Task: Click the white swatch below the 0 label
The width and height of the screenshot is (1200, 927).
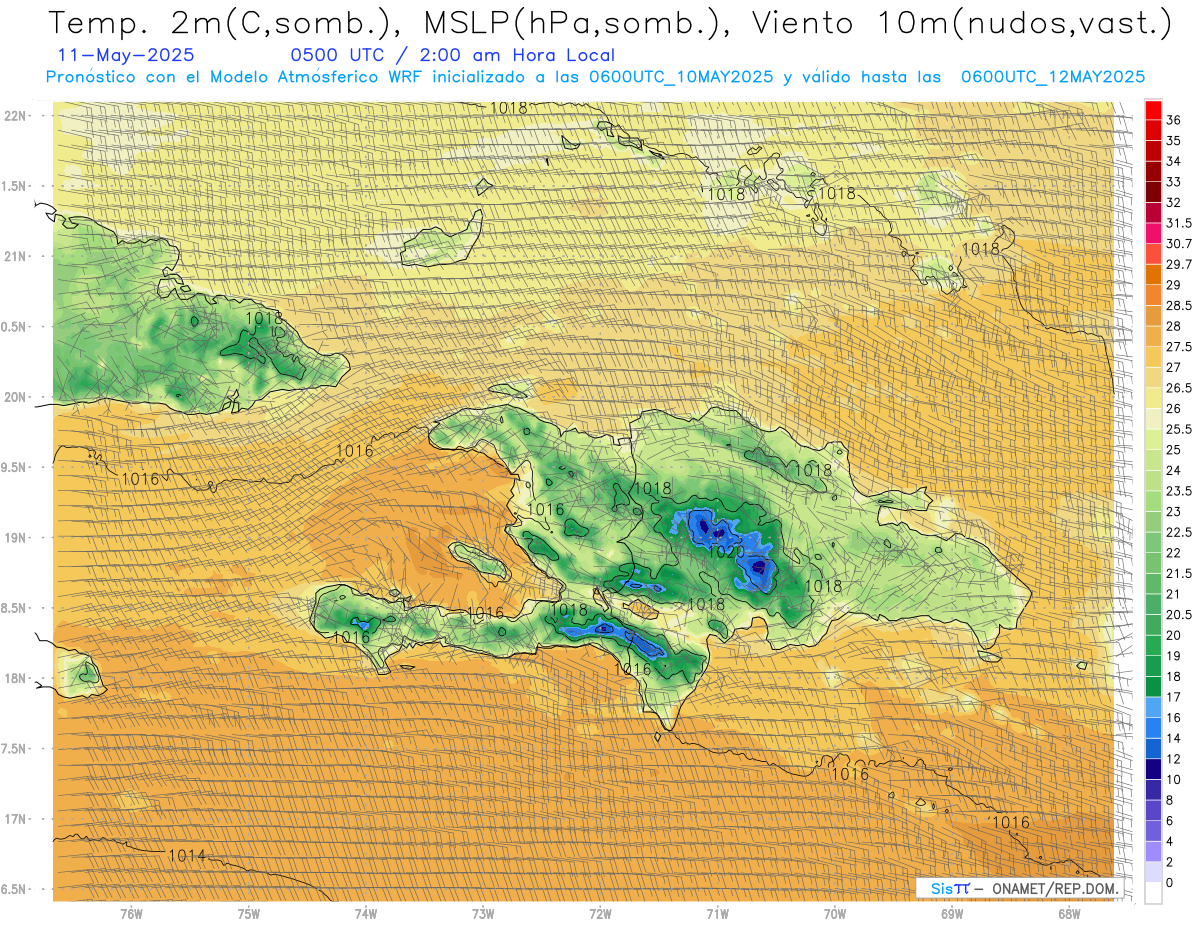Action: [x=1153, y=893]
